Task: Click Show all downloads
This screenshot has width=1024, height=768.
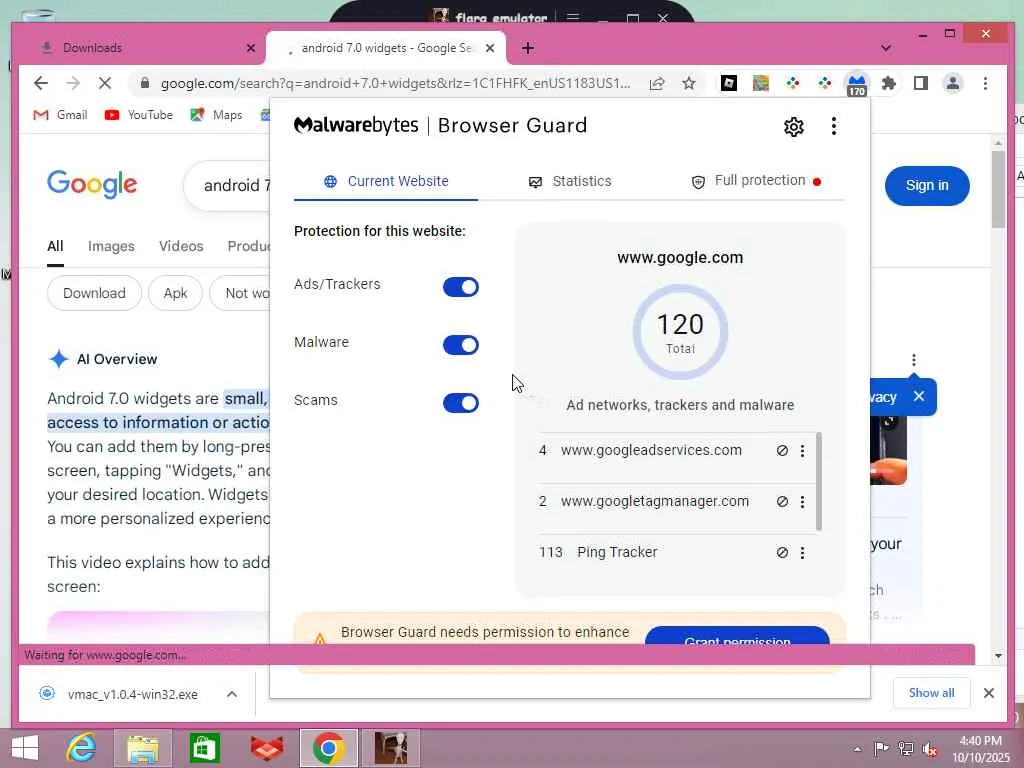Action: point(931,693)
